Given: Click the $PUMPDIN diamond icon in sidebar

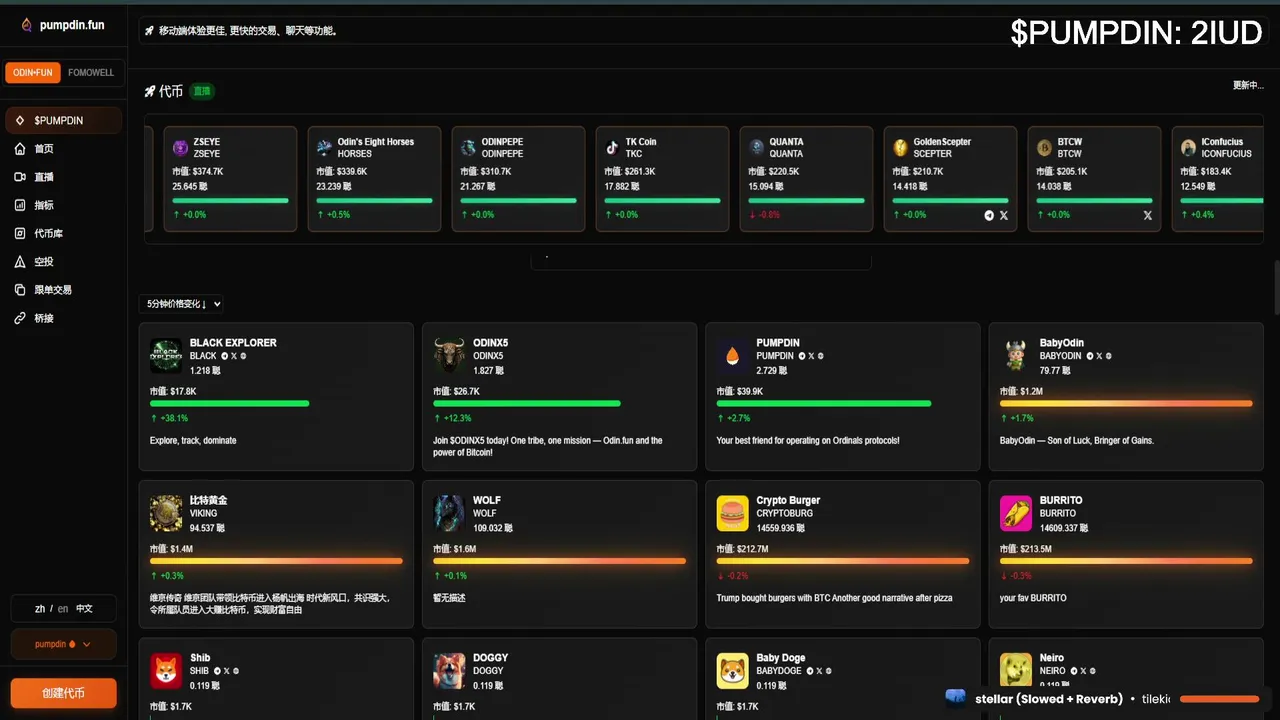Looking at the screenshot, I should click(x=20, y=120).
